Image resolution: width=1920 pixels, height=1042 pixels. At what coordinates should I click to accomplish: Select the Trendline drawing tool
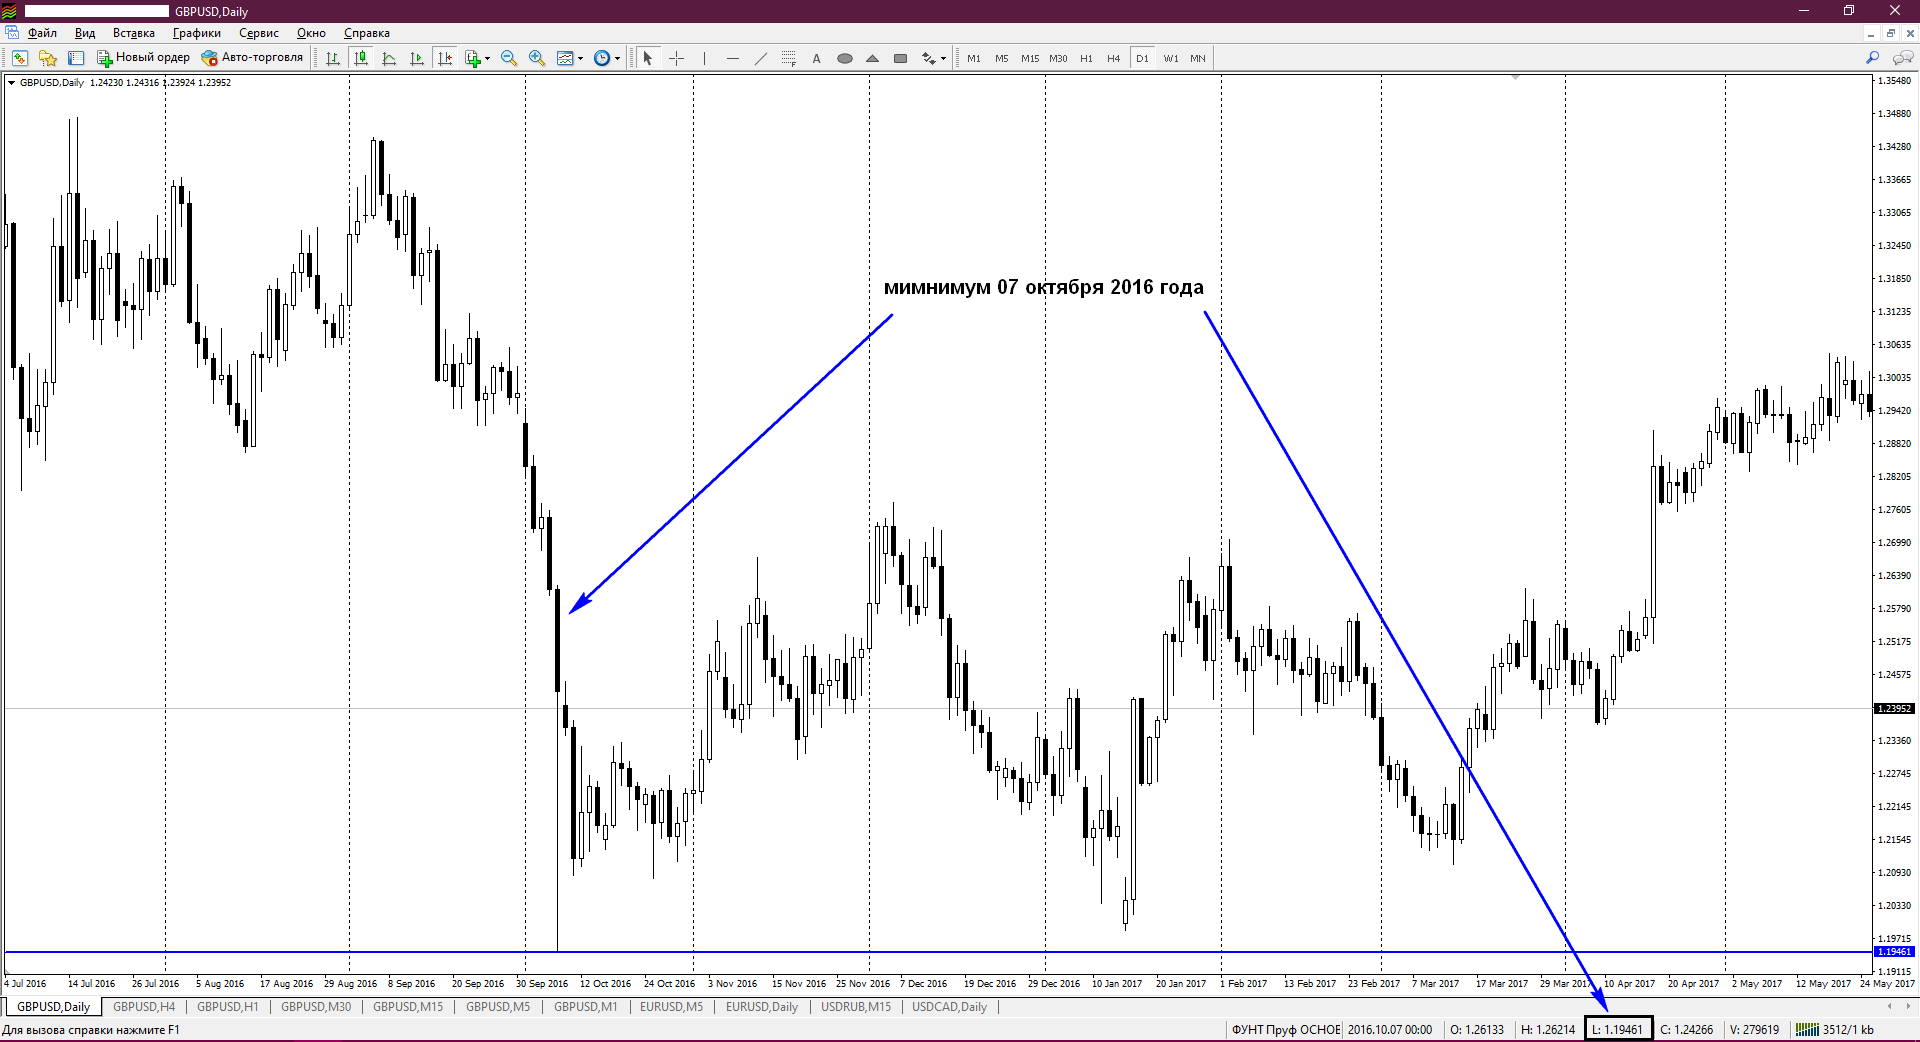coord(760,58)
